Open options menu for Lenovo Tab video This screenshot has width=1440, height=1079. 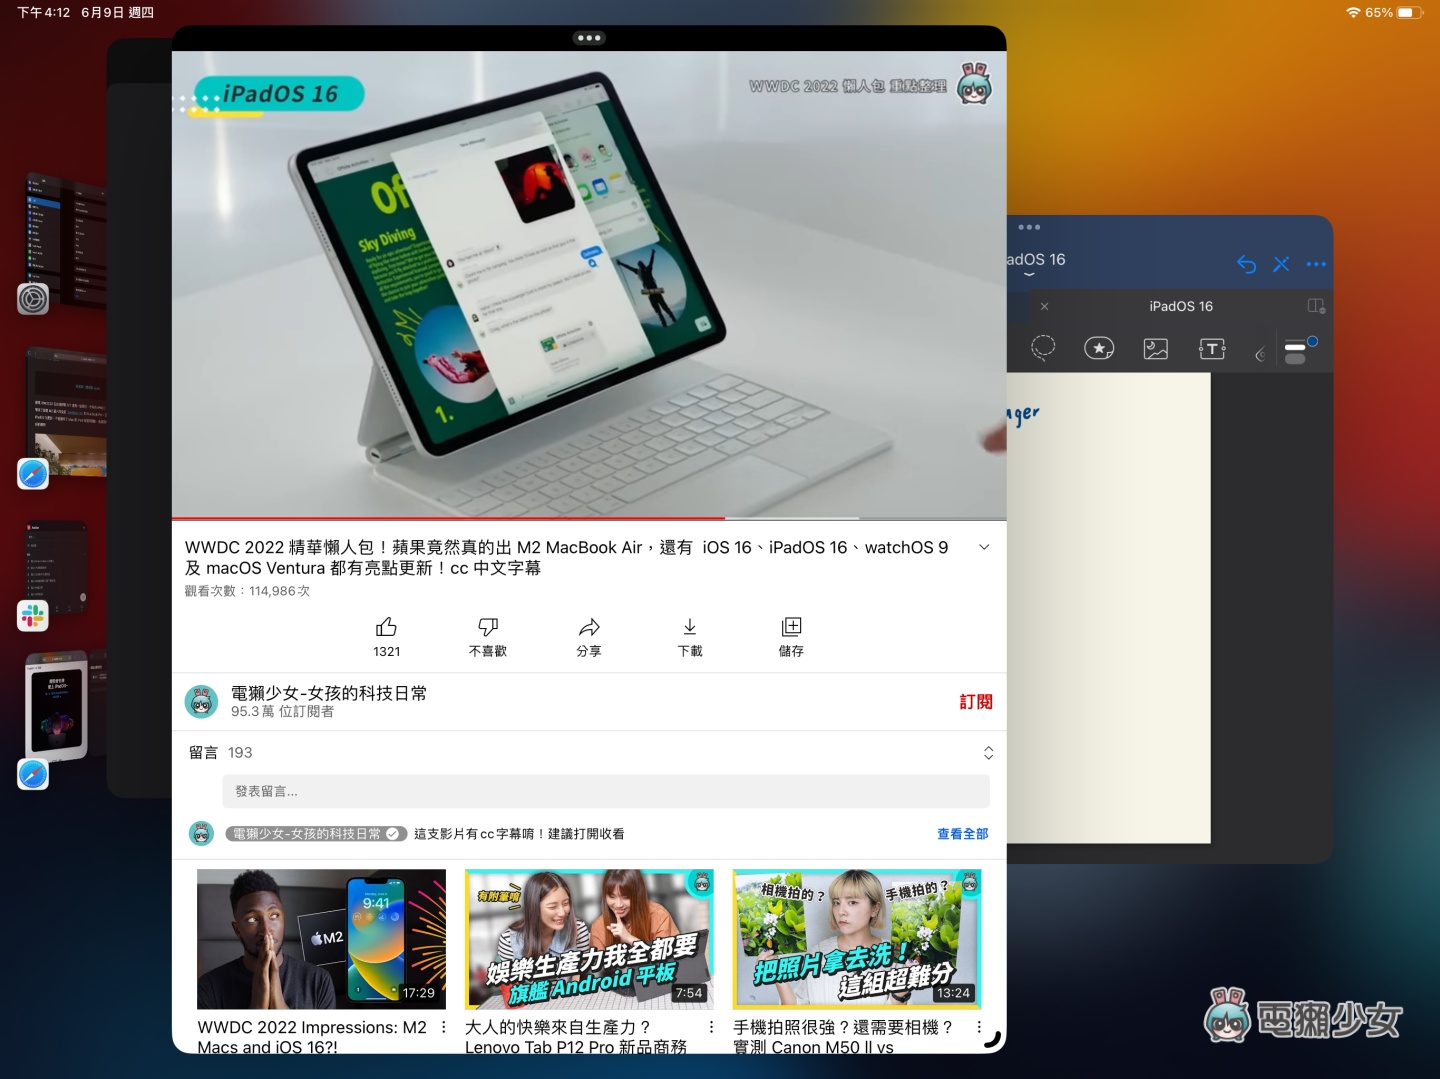tap(711, 1027)
